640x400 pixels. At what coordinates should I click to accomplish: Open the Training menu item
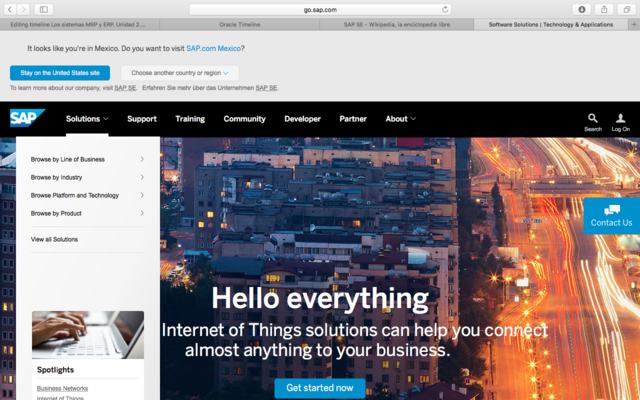click(x=190, y=119)
